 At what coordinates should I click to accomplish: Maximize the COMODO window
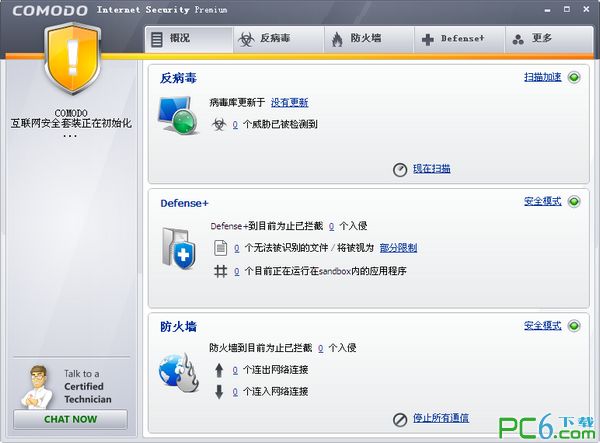click(567, 9)
